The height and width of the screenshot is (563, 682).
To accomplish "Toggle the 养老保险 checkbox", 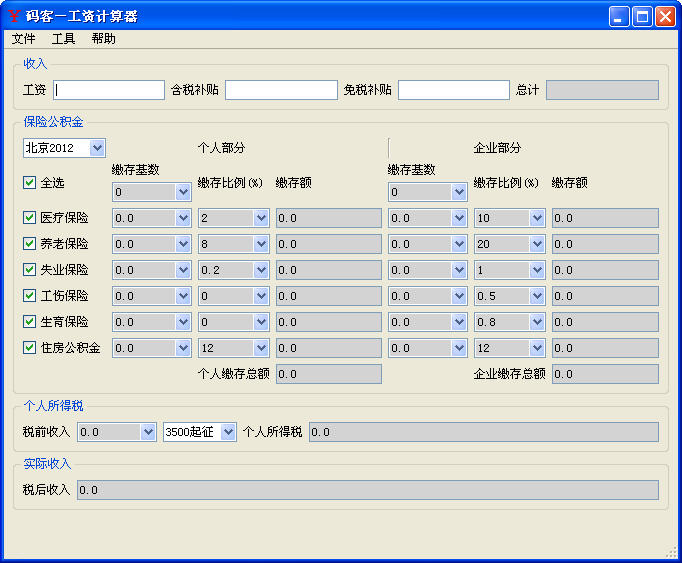I will 29,244.
